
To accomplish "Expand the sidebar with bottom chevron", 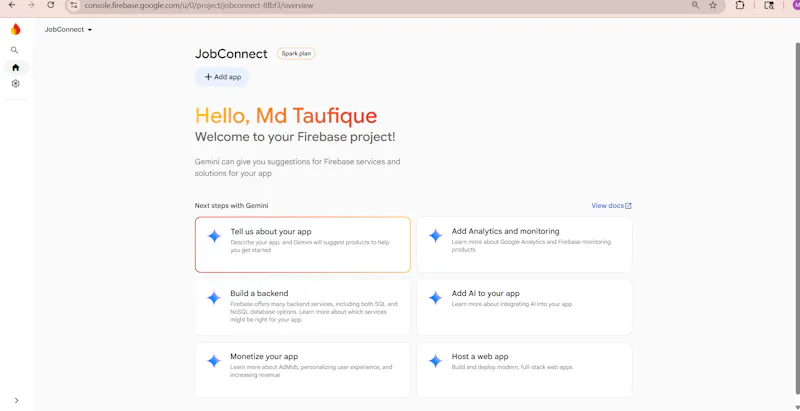I will [x=16, y=400].
